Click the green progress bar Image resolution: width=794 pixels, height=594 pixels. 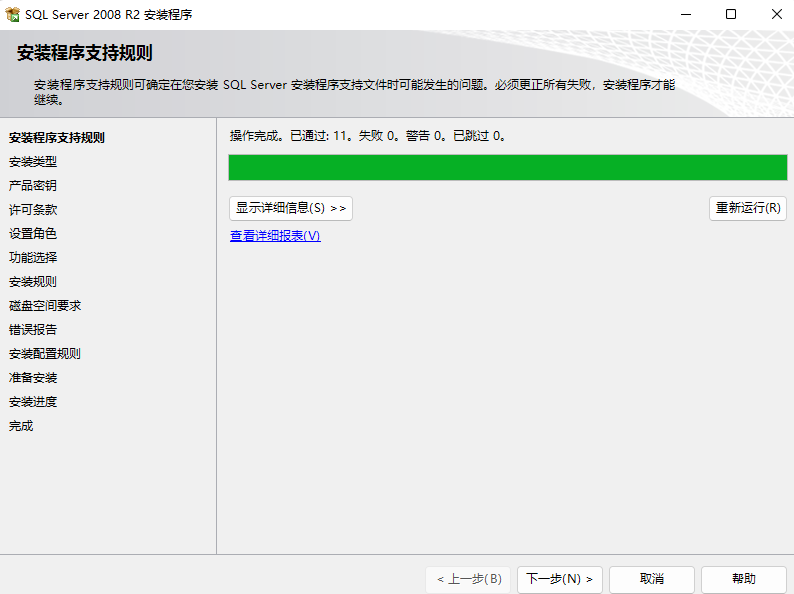[x=508, y=168]
